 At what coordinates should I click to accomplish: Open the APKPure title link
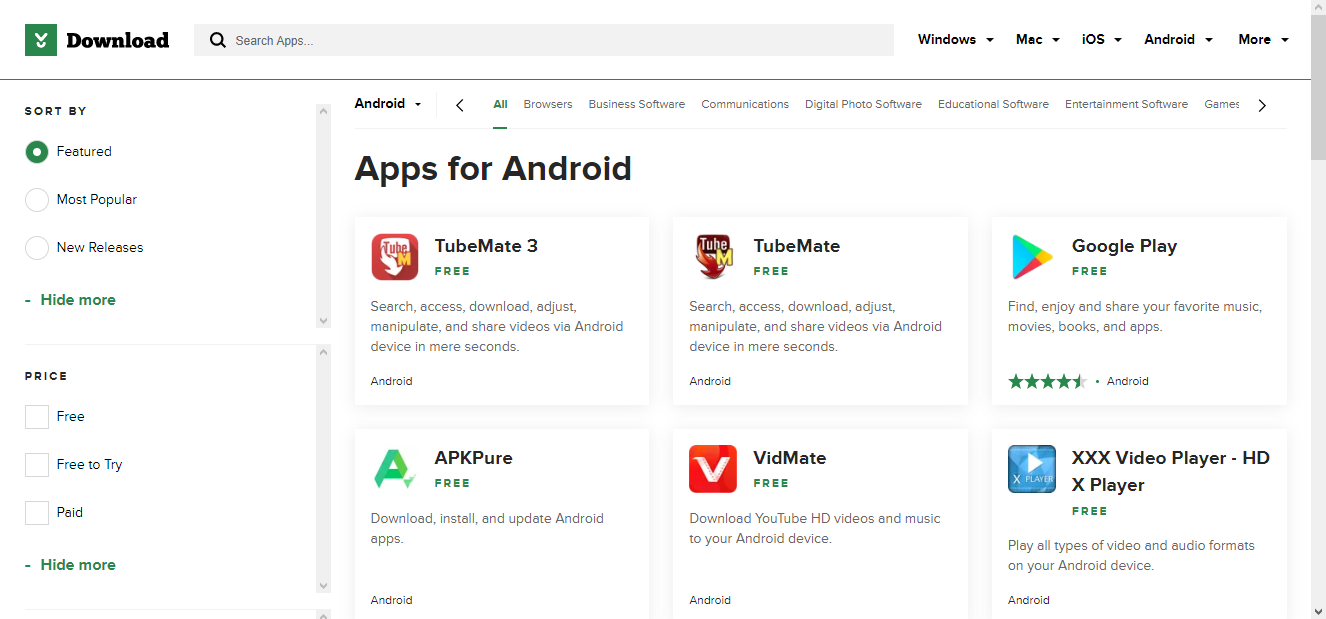(473, 458)
